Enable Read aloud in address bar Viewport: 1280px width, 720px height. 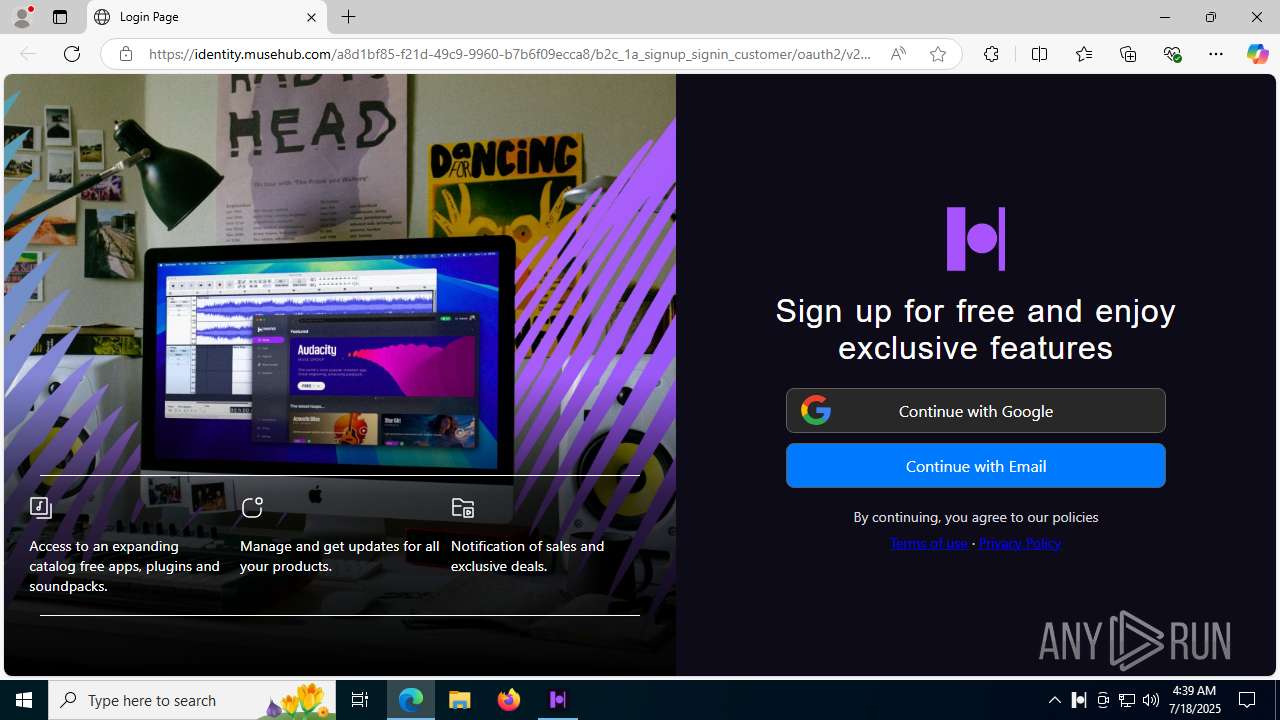[x=898, y=54]
